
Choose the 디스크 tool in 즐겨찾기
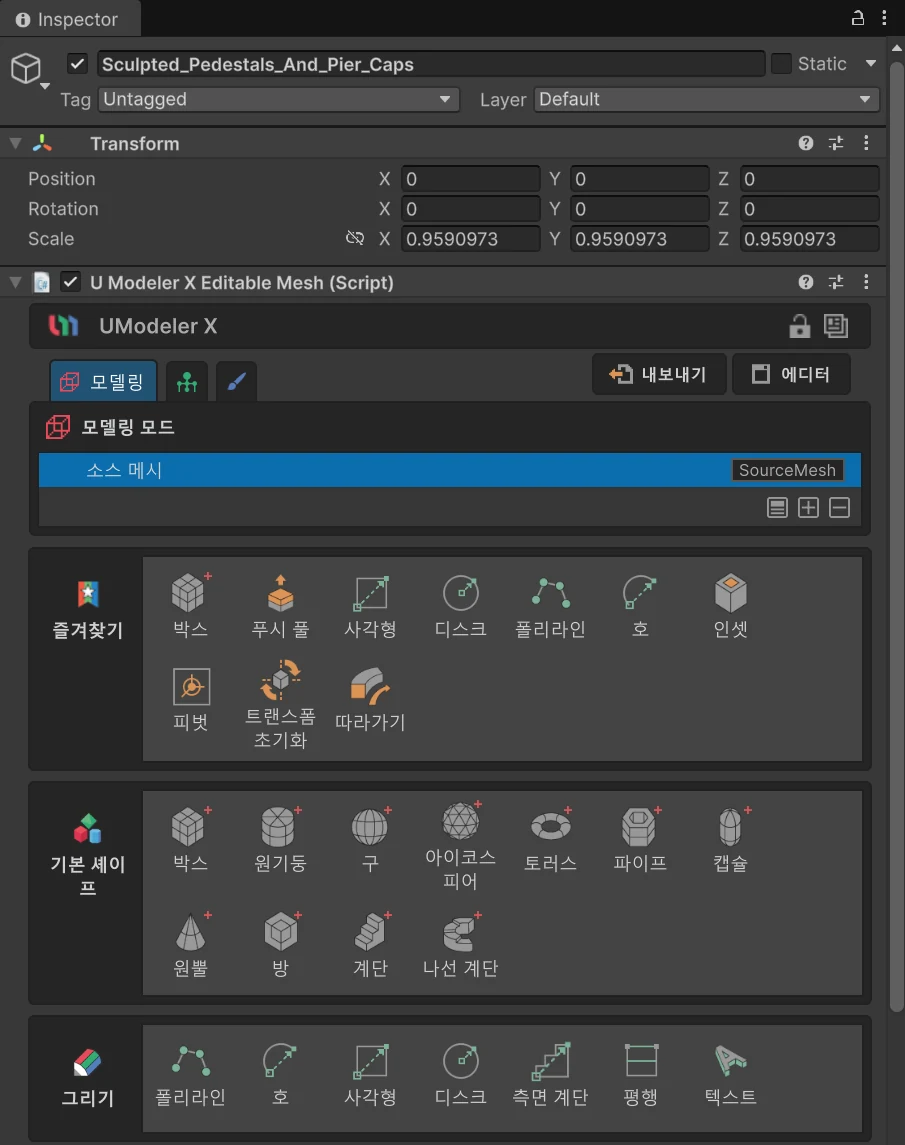click(x=460, y=606)
